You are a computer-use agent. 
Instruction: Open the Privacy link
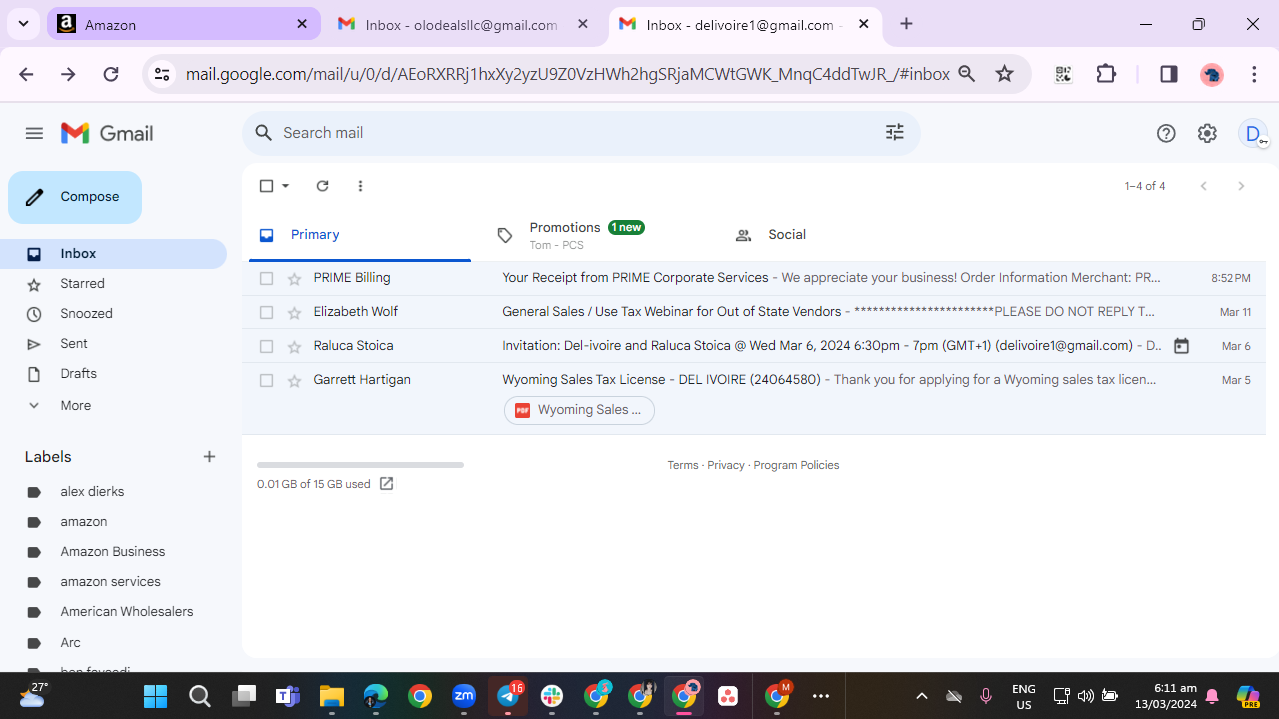coord(726,465)
